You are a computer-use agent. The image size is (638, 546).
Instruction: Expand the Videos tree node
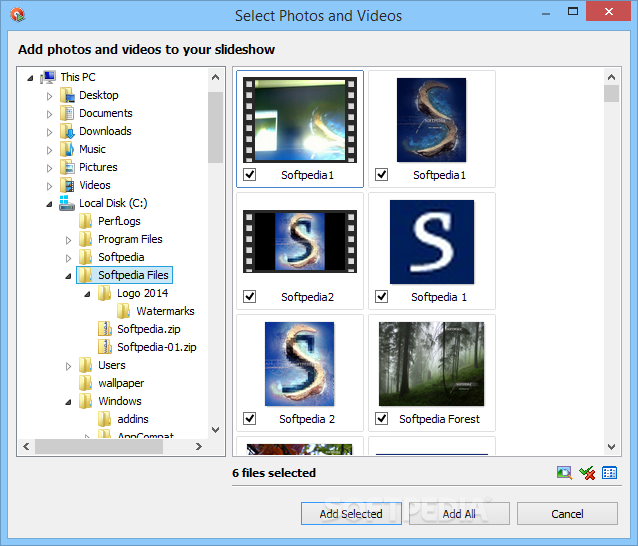coord(49,186)
